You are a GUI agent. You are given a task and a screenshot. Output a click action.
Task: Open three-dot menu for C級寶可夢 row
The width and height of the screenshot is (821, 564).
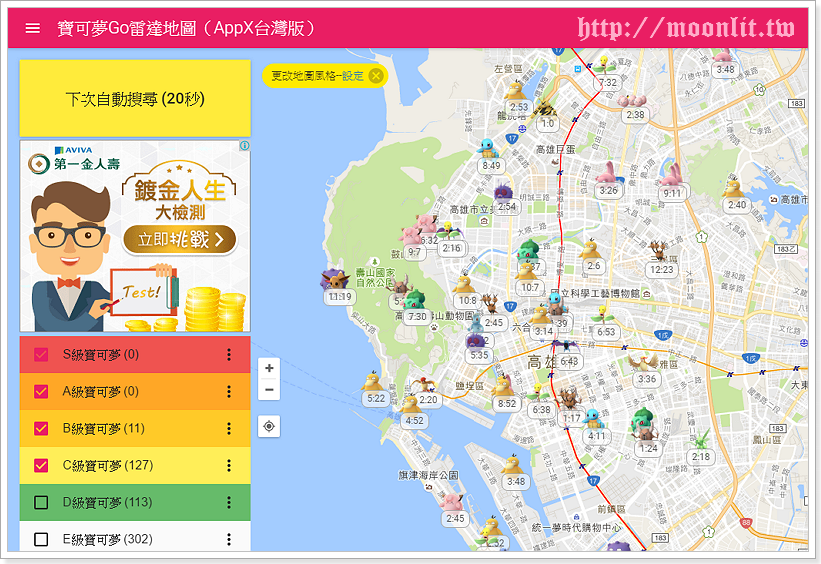pyautogui.click(x=229, y=466)
